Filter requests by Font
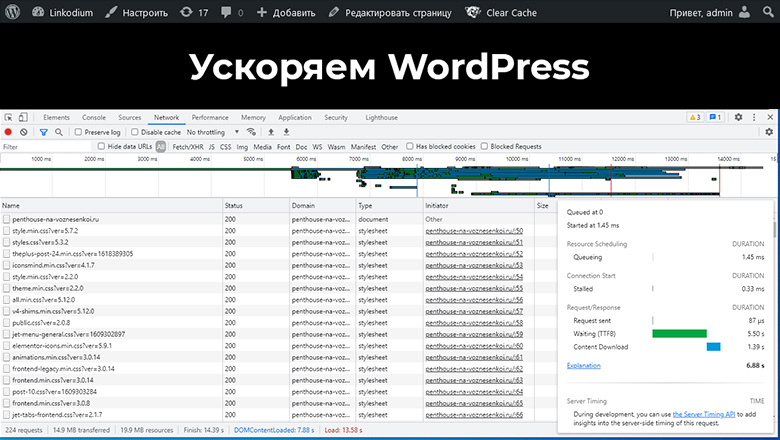The width and height of the screenshot is (780, 440). 284,147
